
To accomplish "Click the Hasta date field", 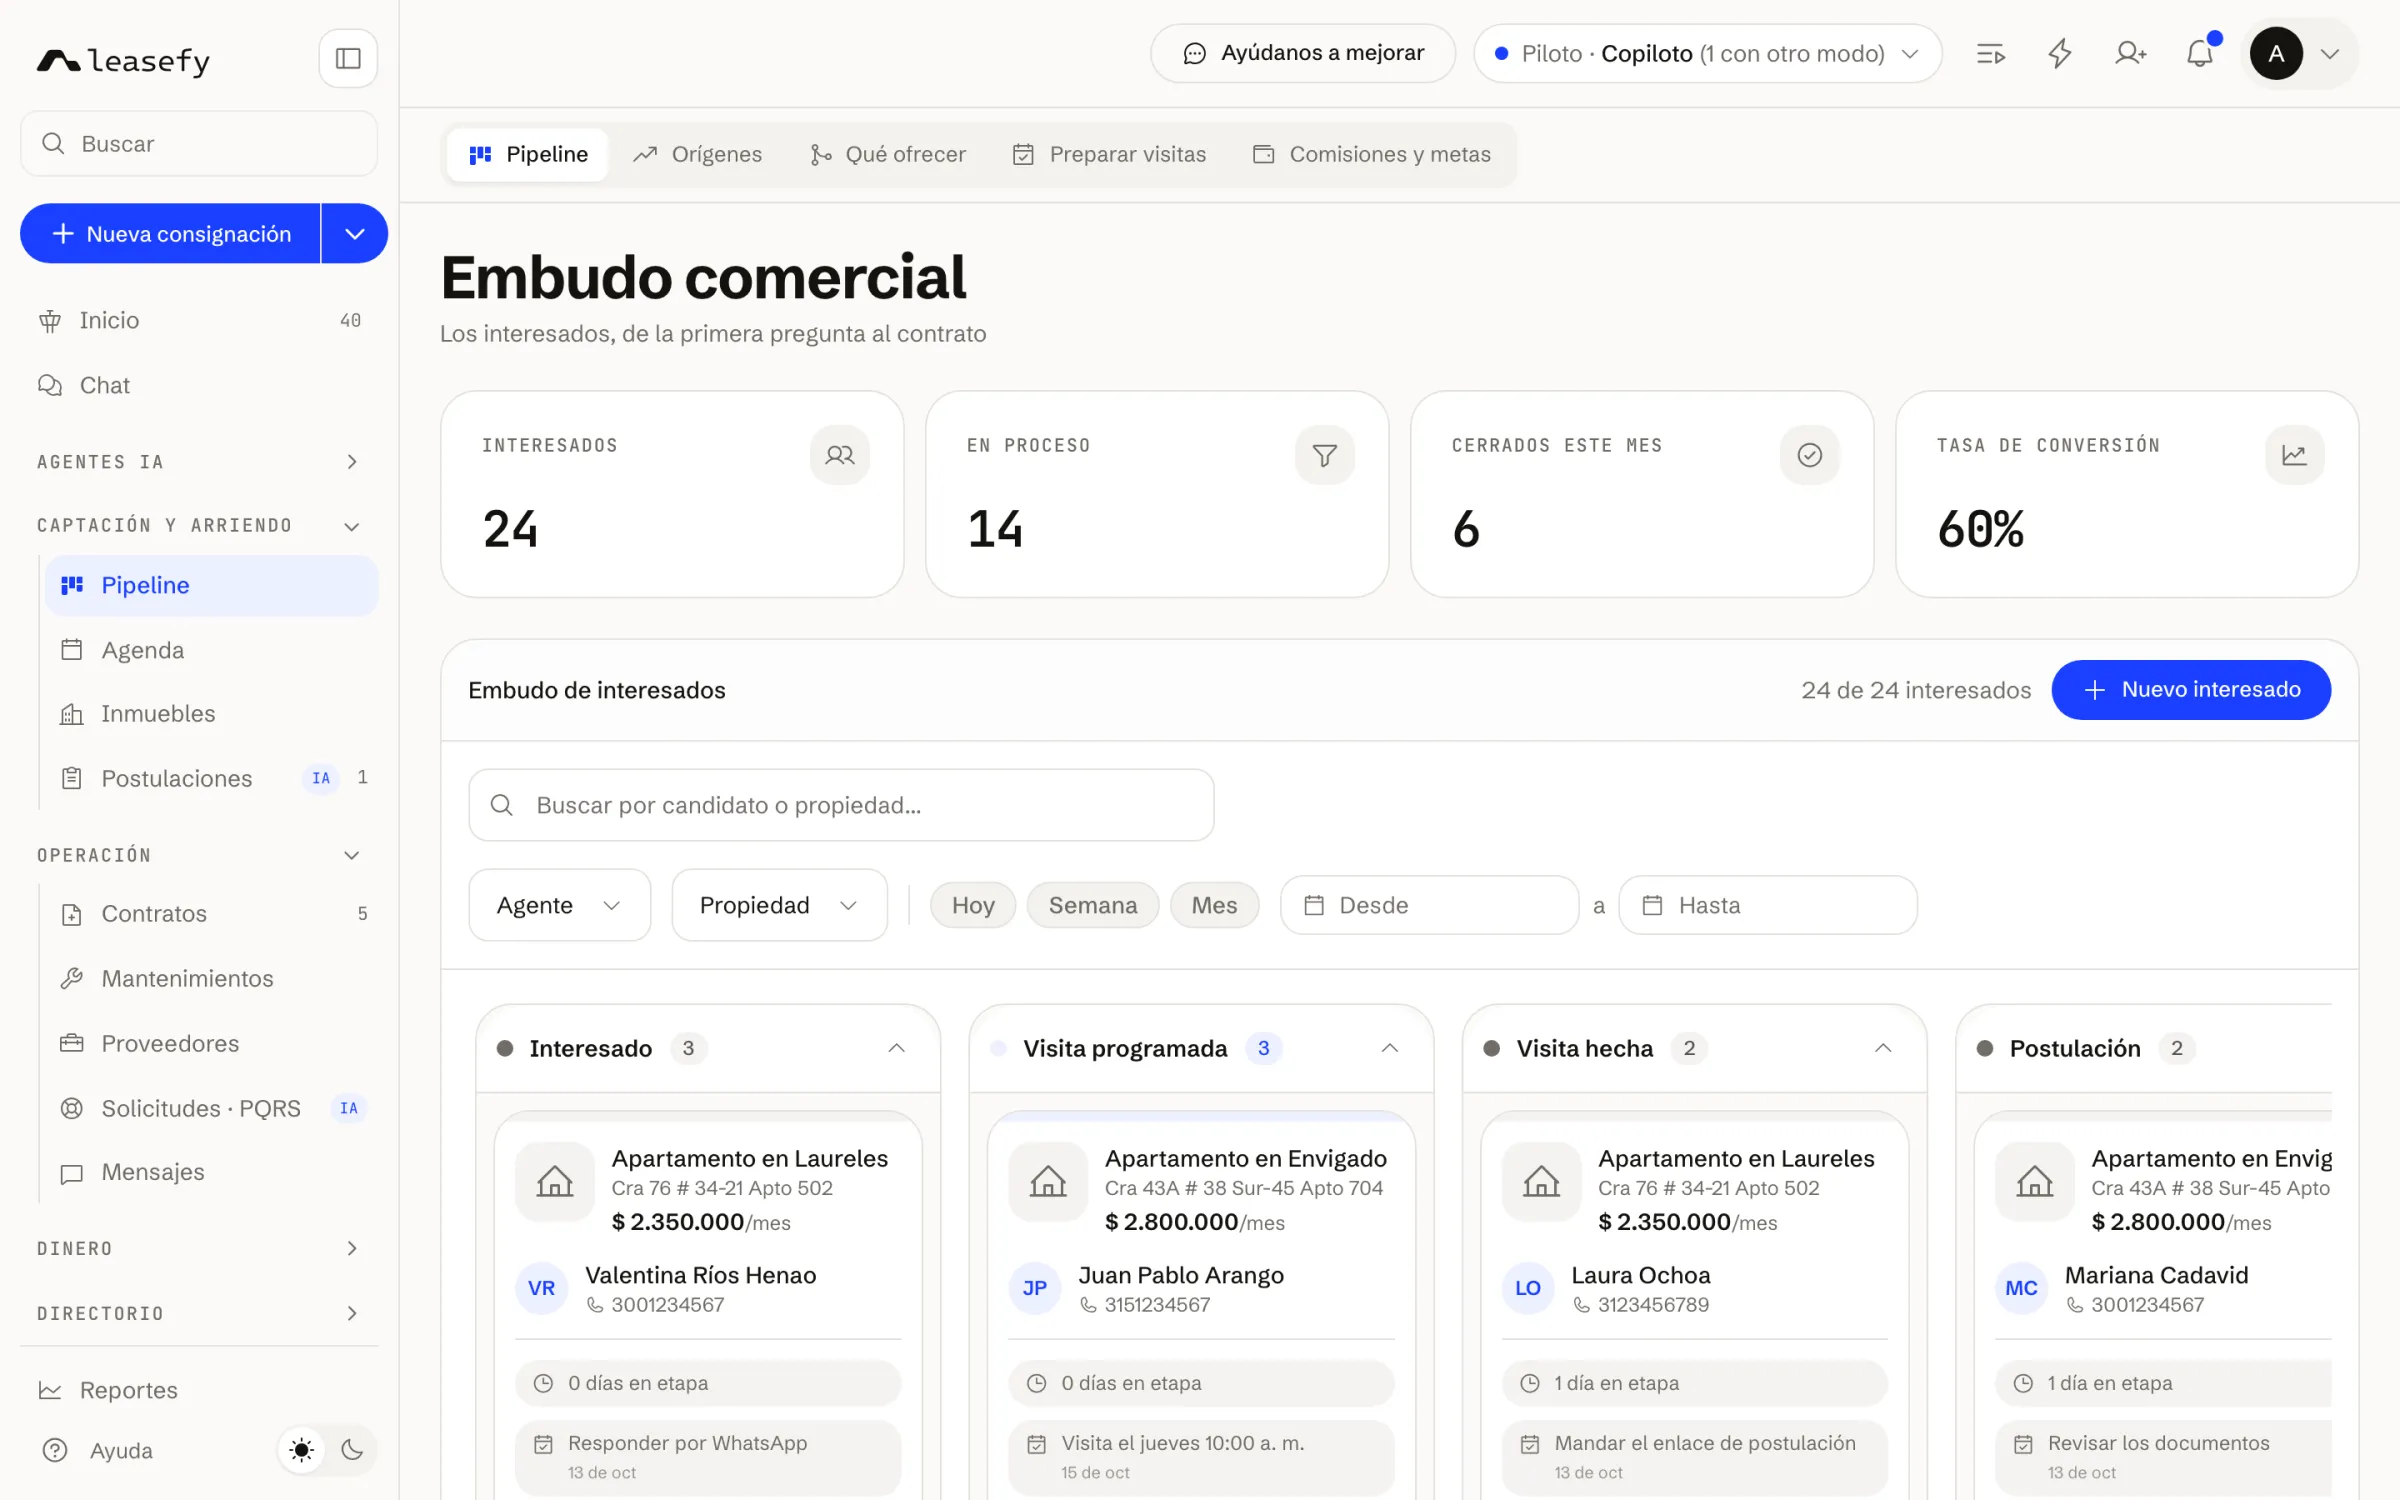I will point(1768,905).
